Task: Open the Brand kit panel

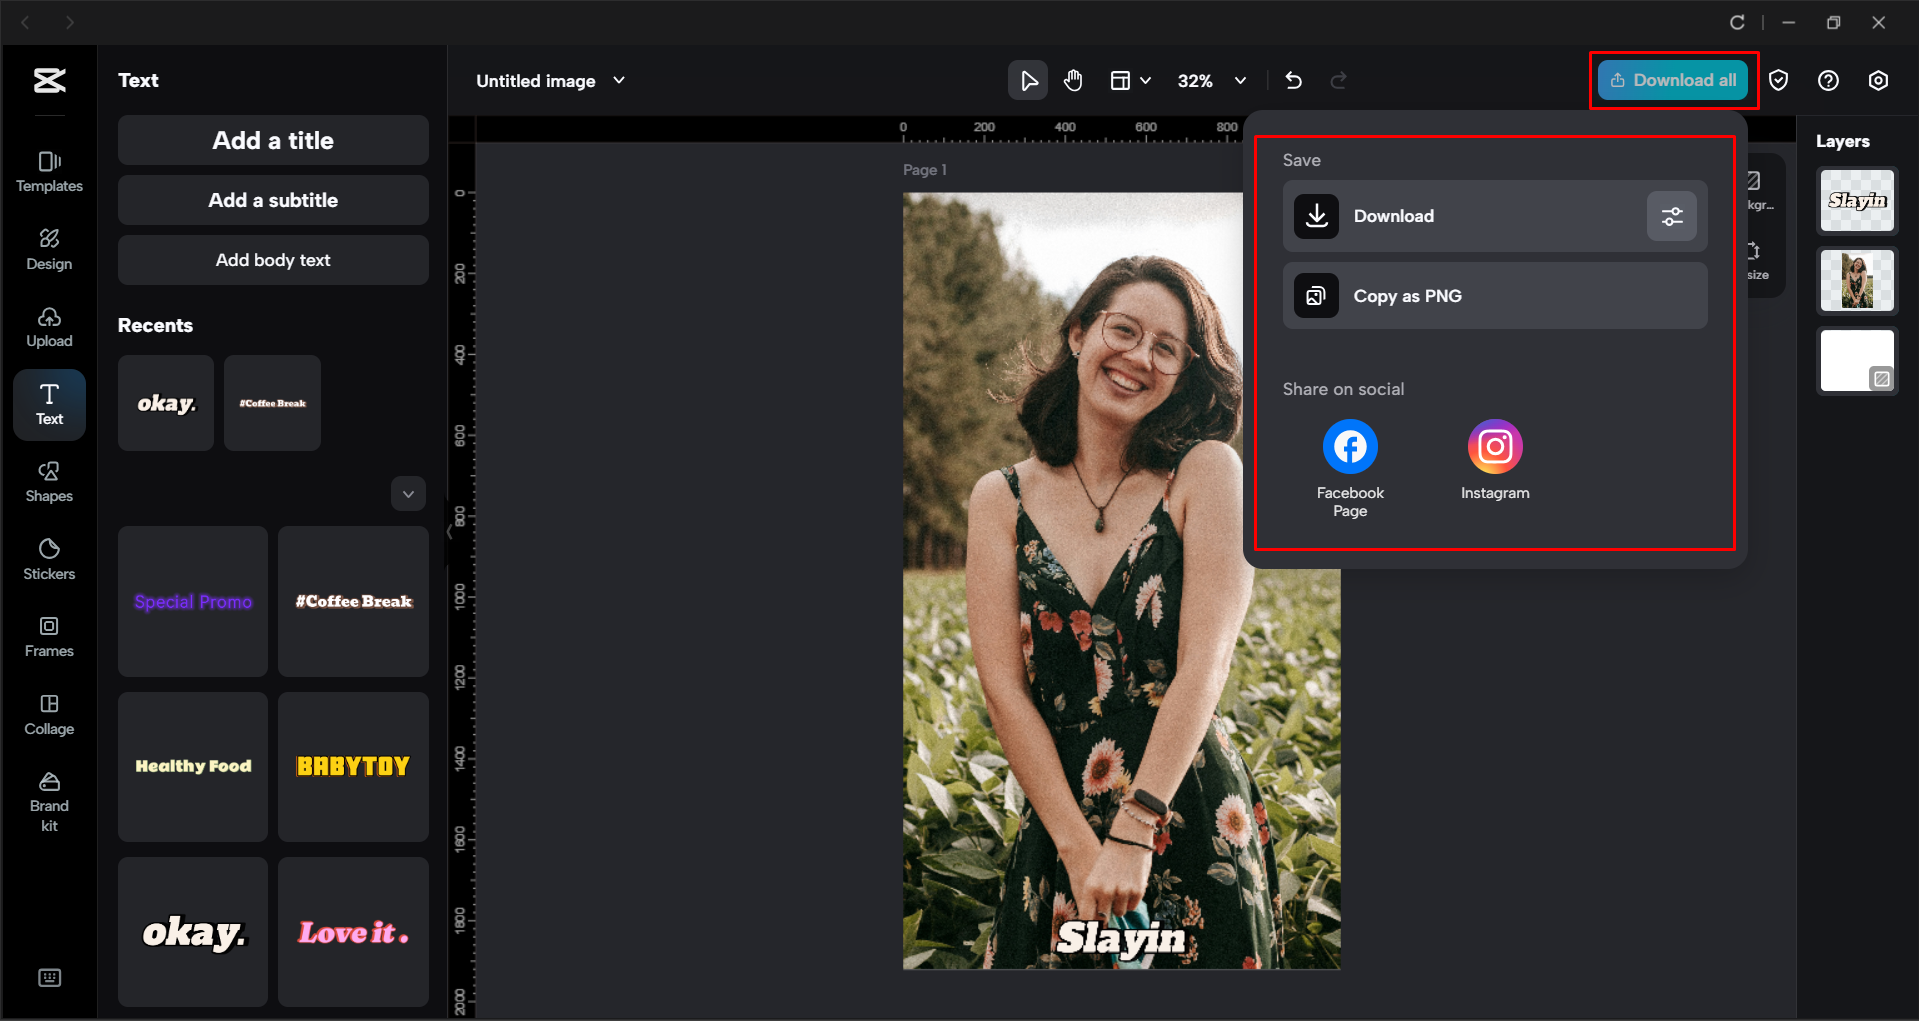Action: tap(49, 797)
